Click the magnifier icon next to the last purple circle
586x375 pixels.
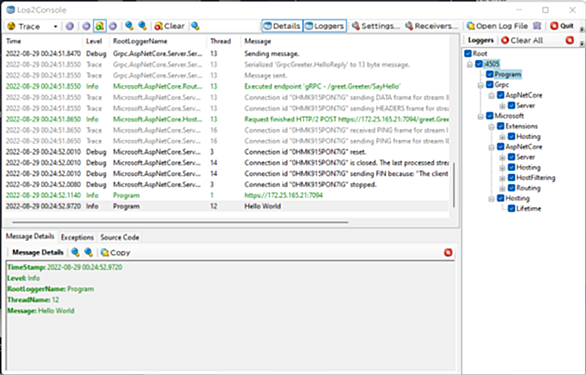point(129,26)
